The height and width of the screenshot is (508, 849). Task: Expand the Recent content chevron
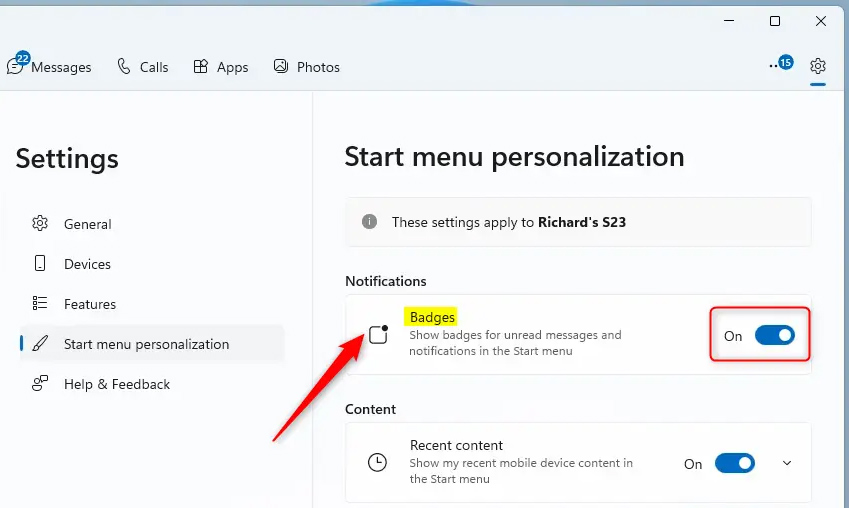tap(787, 463)
